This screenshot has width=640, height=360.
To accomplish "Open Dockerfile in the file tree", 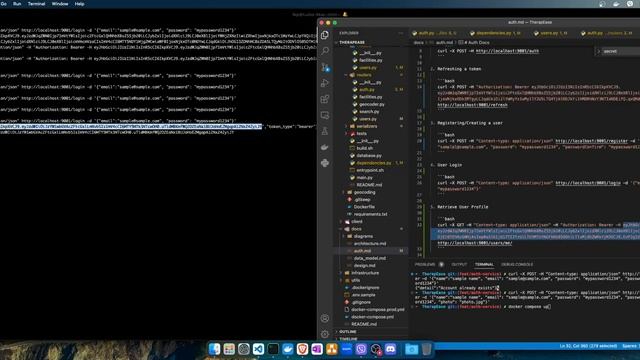I will coord(364,207).
